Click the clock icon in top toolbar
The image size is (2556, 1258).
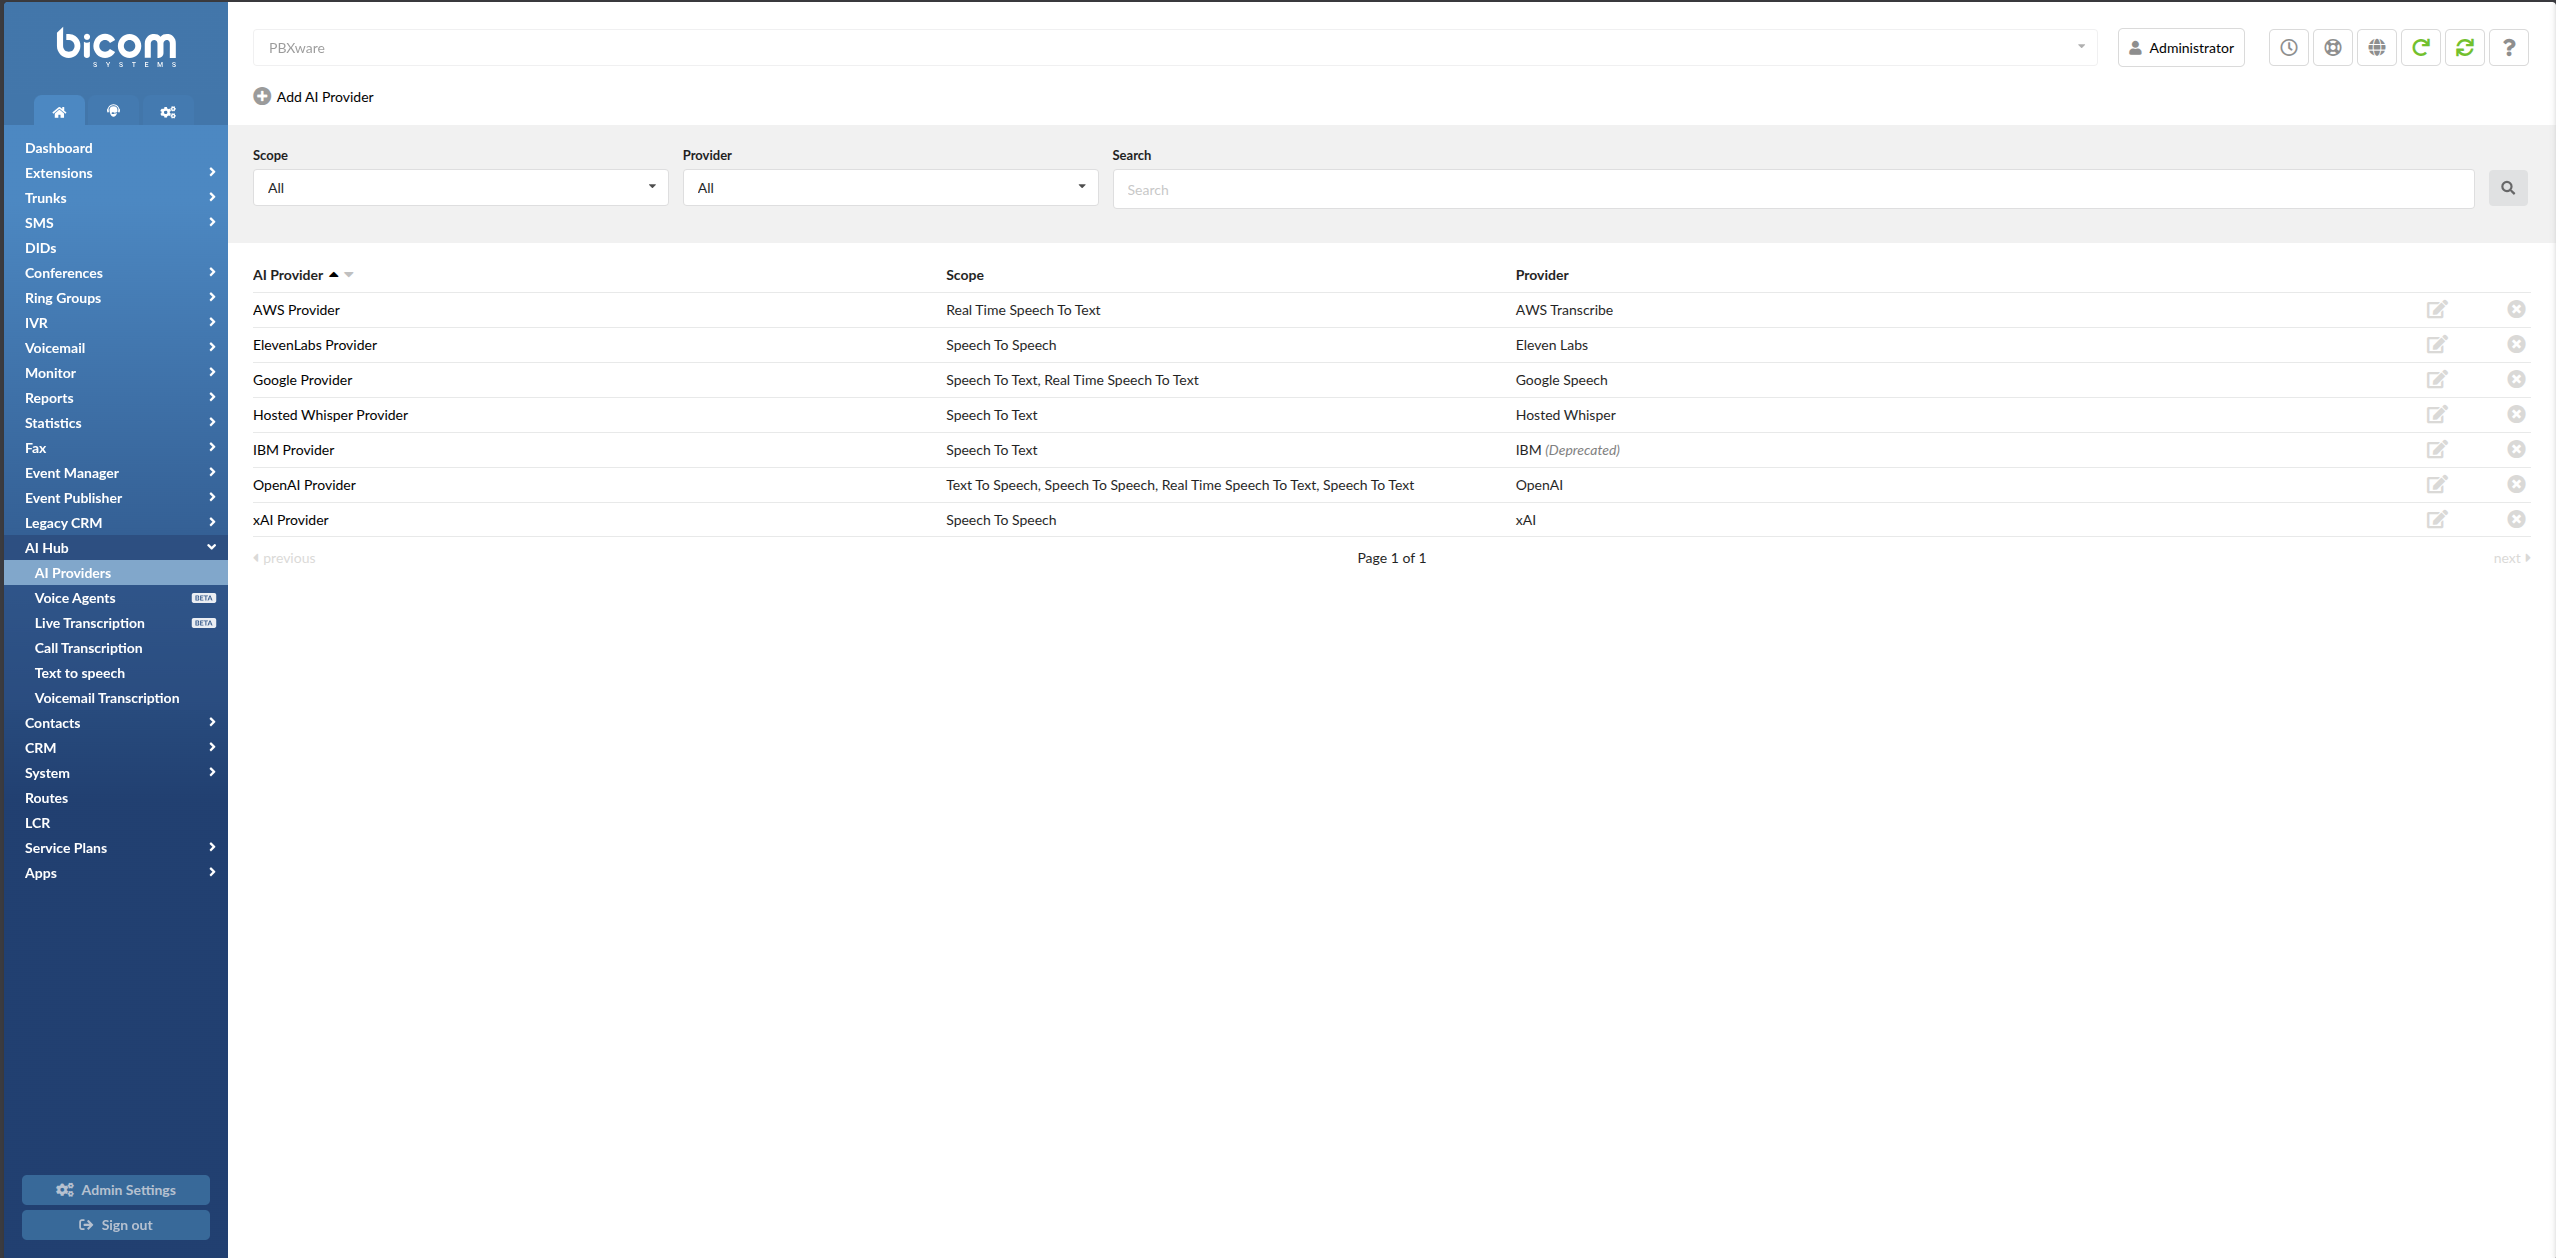2288,48
